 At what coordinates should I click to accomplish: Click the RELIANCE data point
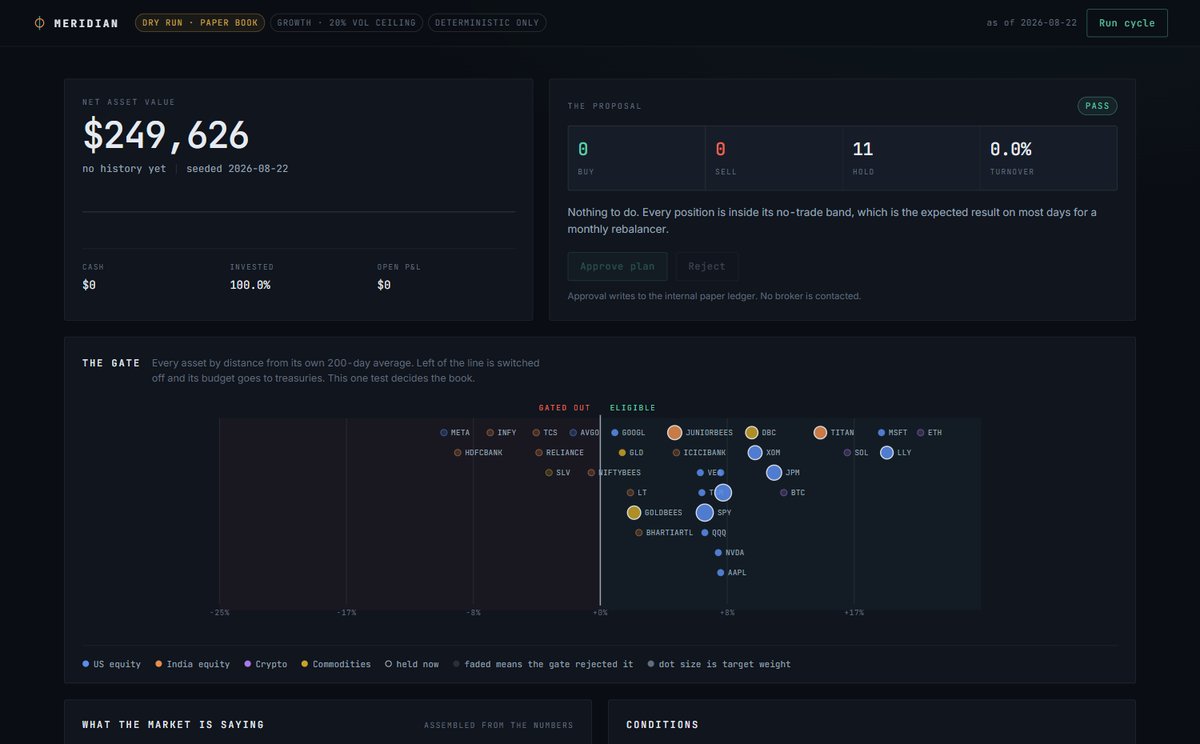click(x=539, y=453)
